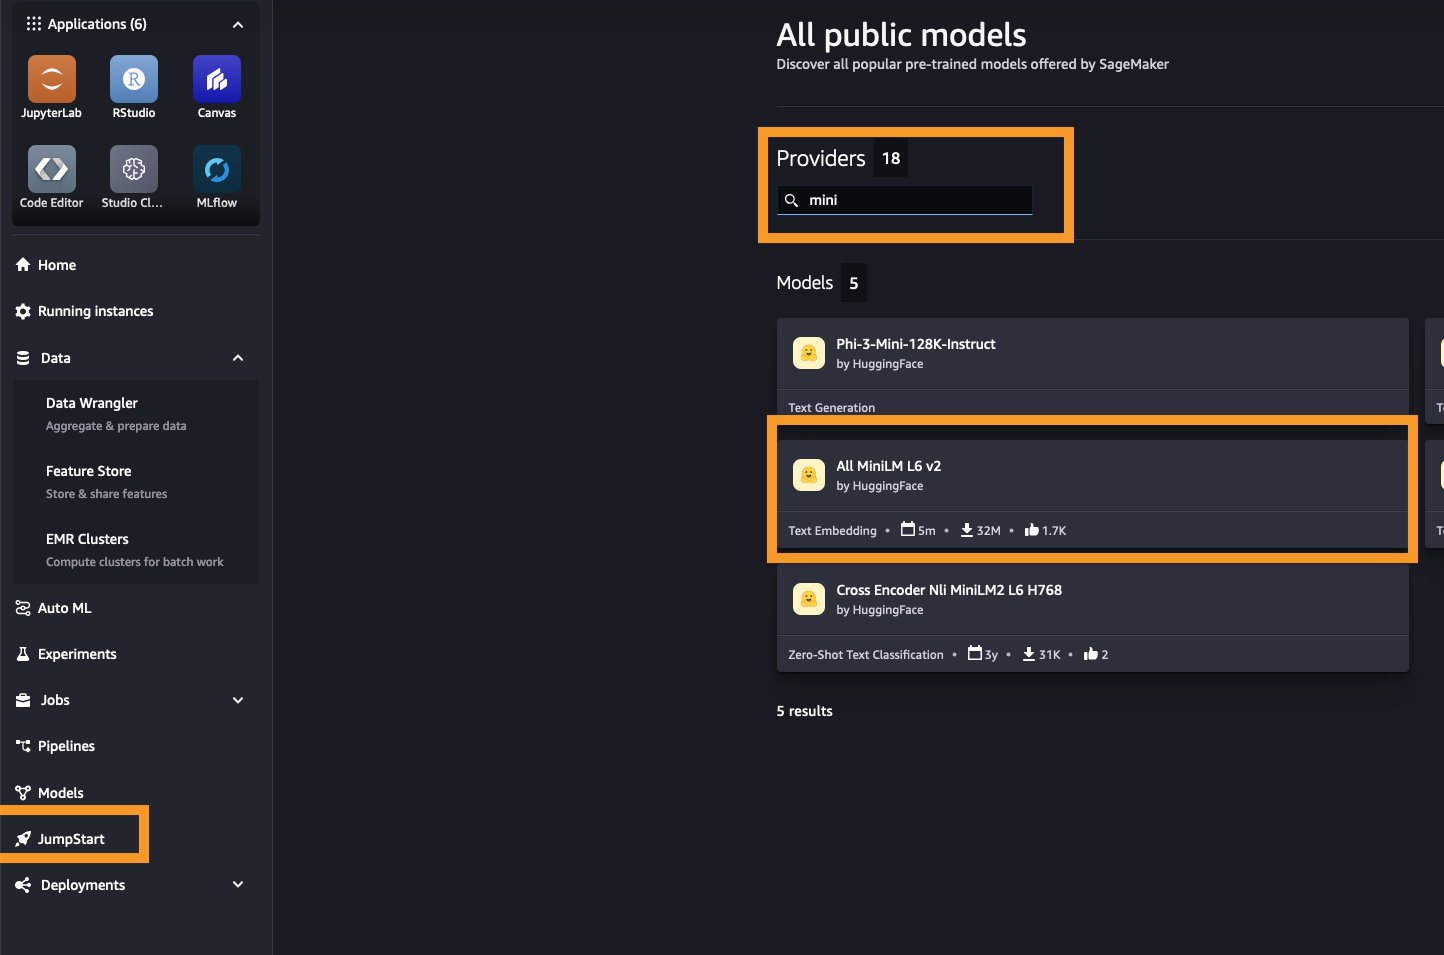Viewport: 1444px width, 955px height.
Task: Click the Applications grid dots icon
Action: click(34, 24)
